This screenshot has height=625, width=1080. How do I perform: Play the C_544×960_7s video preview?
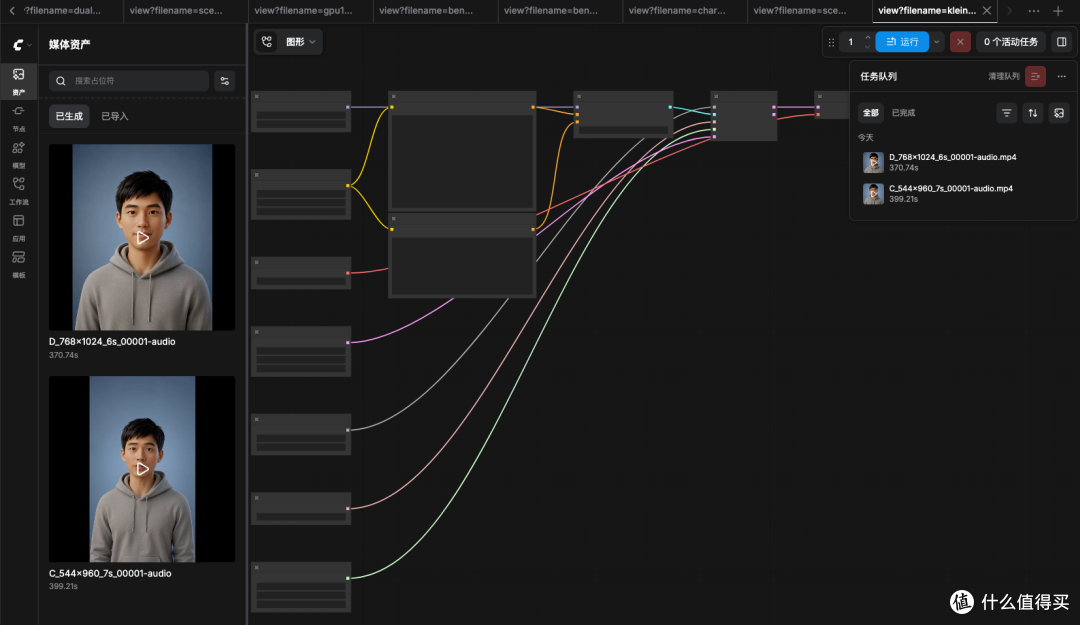[x=142, y=469]
